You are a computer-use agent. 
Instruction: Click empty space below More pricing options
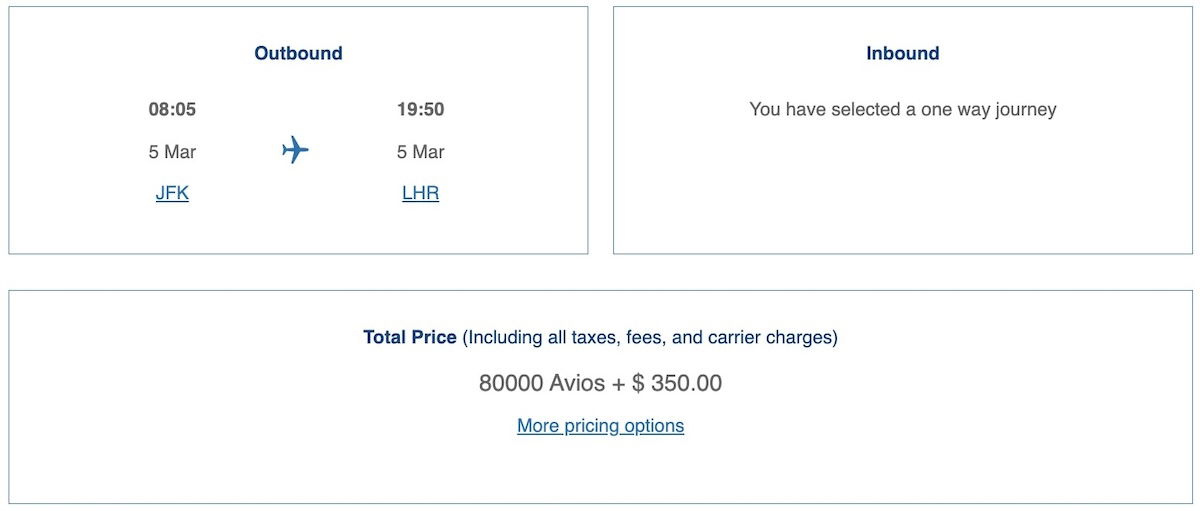600,470
